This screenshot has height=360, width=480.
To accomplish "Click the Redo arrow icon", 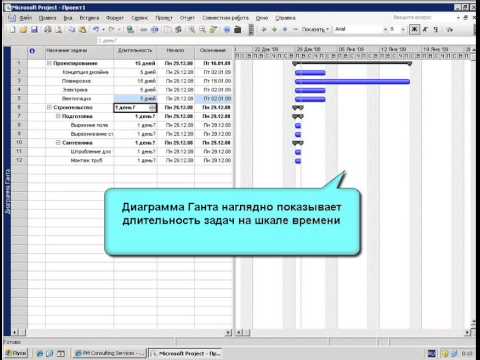I will pyautogui.click(x=111, y=30).
